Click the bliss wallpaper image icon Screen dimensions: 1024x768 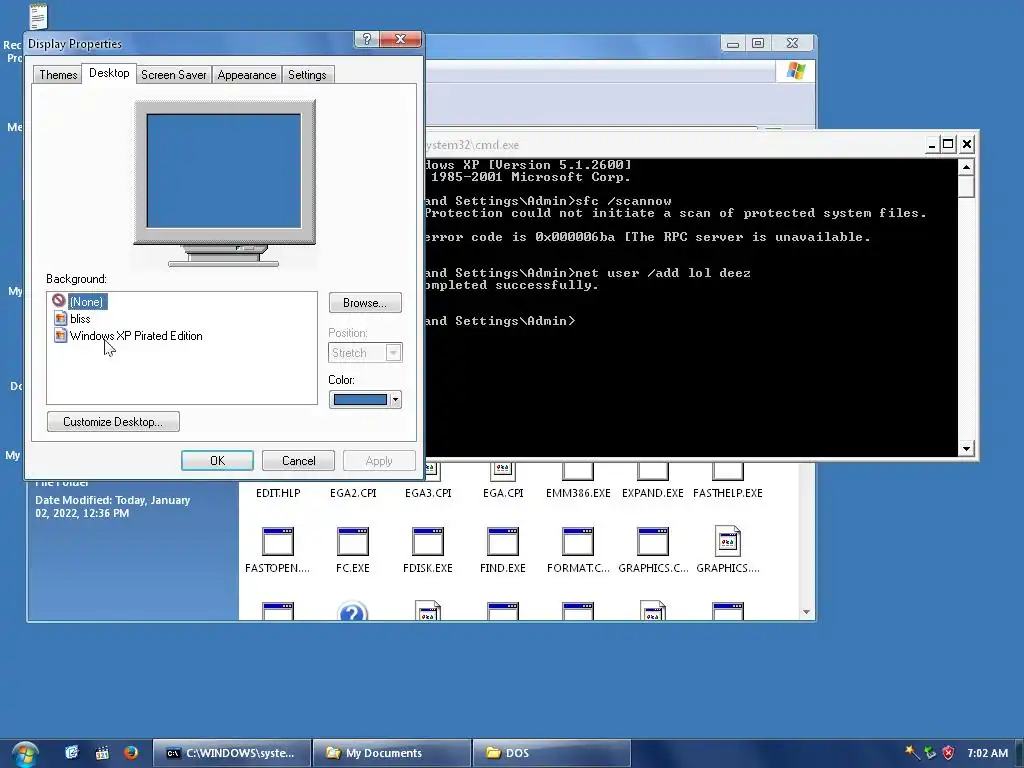click(x=60, y=318)
